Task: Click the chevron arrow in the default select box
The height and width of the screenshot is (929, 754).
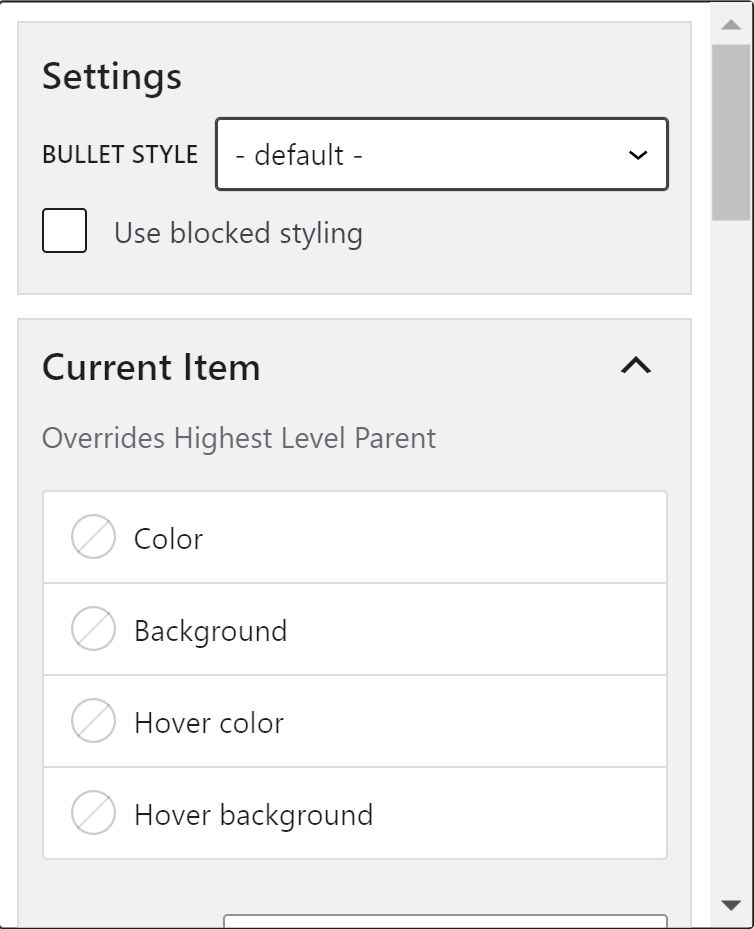Action: 637,156
